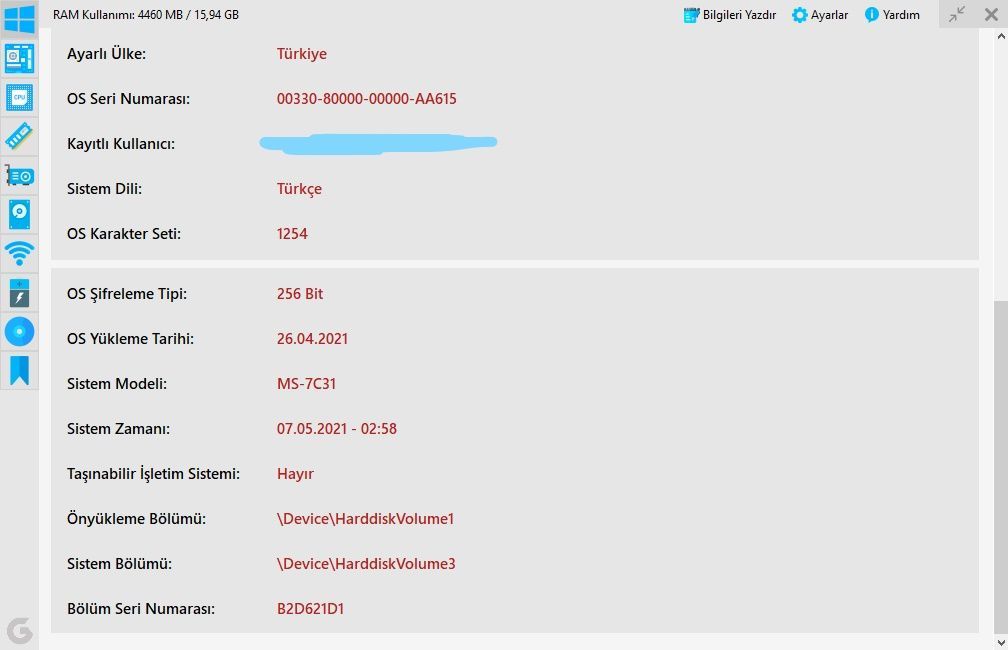
Task: Select the RAM memory stick icon
Action: [19, 136]
